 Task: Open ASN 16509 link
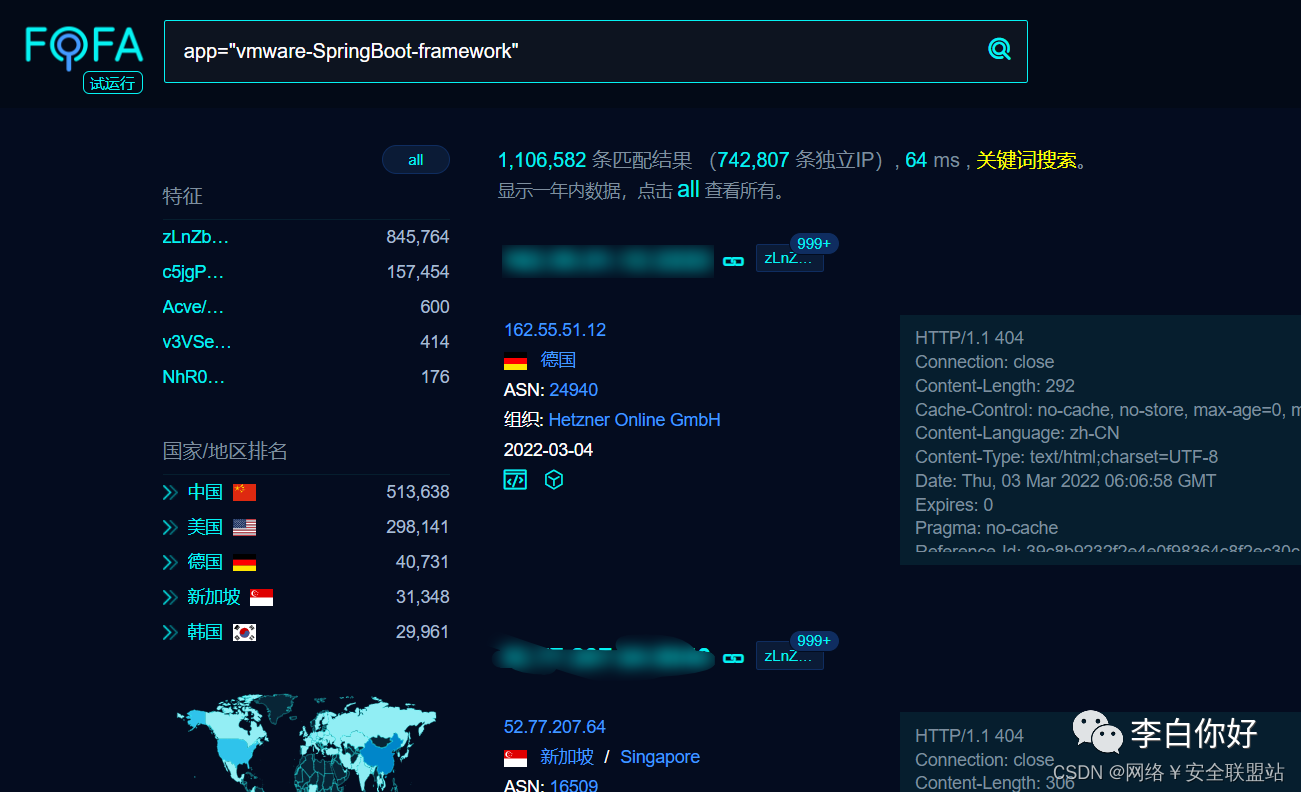(574, 785)
